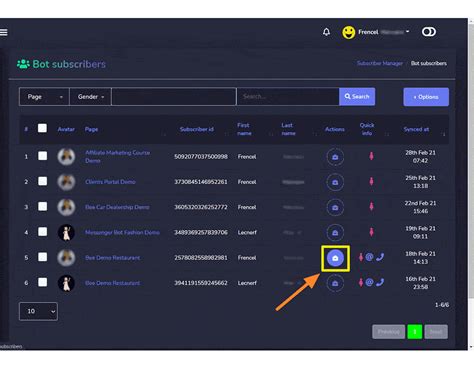This screenshot has height=369, width=474.
Task: Open the Subscriber Manager breadcrumb link
Action: tap(380, 63)
